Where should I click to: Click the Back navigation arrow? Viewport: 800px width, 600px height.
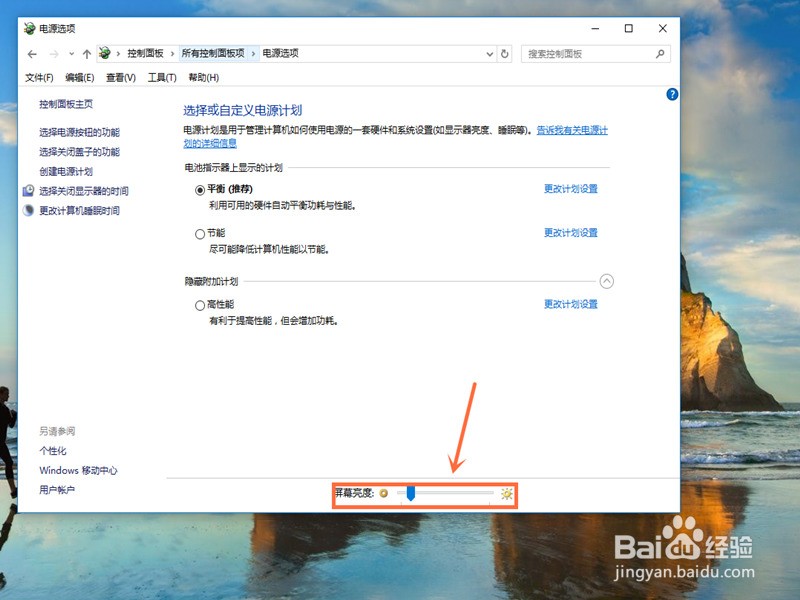(x=32, y=54)
